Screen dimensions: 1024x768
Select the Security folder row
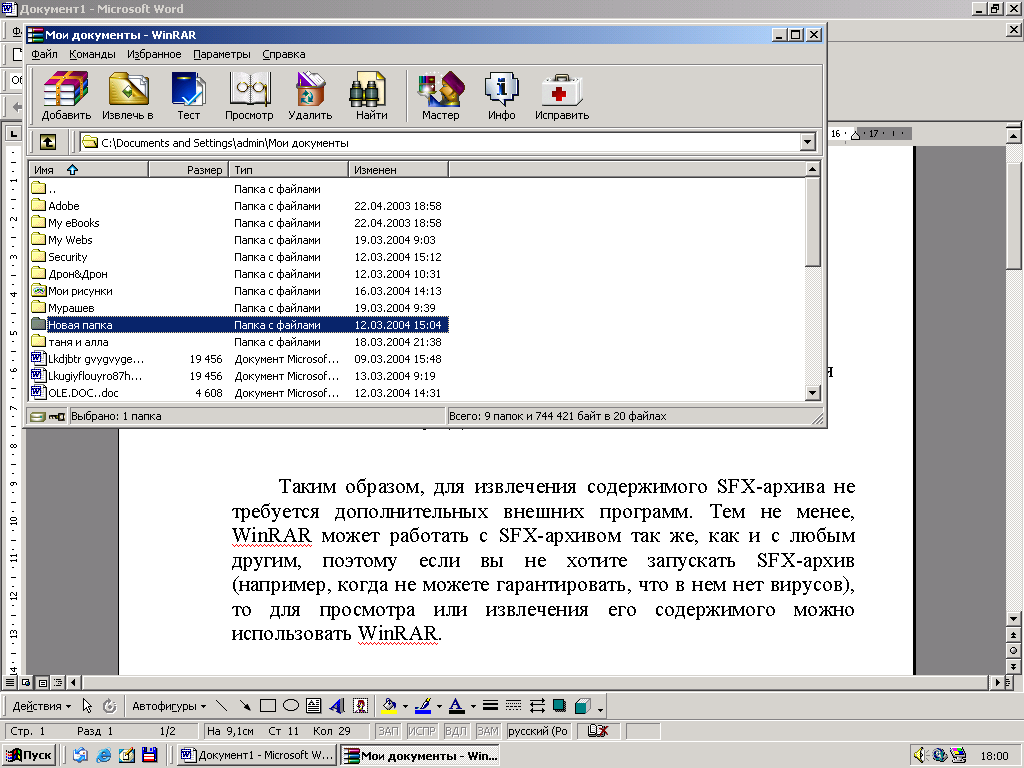pyautogui.click(x=239, y=257)
